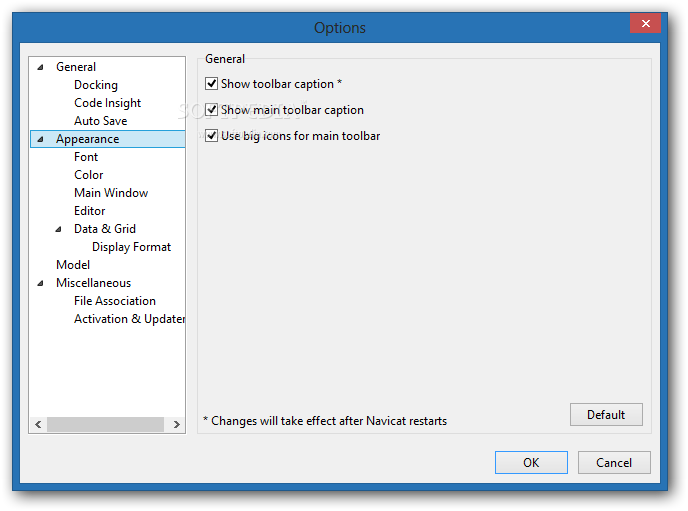Image resolution: width=688 pixels, height=511 pixels.
Task: Click the Default button
Action: 606,415
